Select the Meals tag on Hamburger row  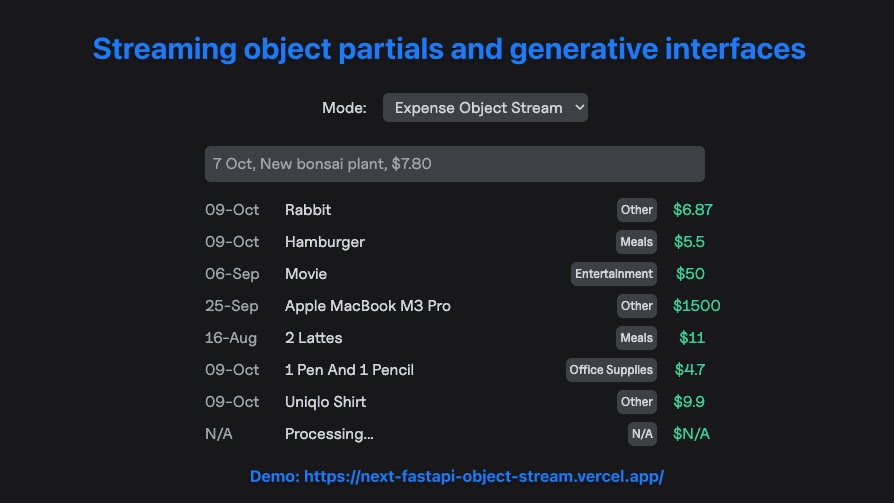636,242
